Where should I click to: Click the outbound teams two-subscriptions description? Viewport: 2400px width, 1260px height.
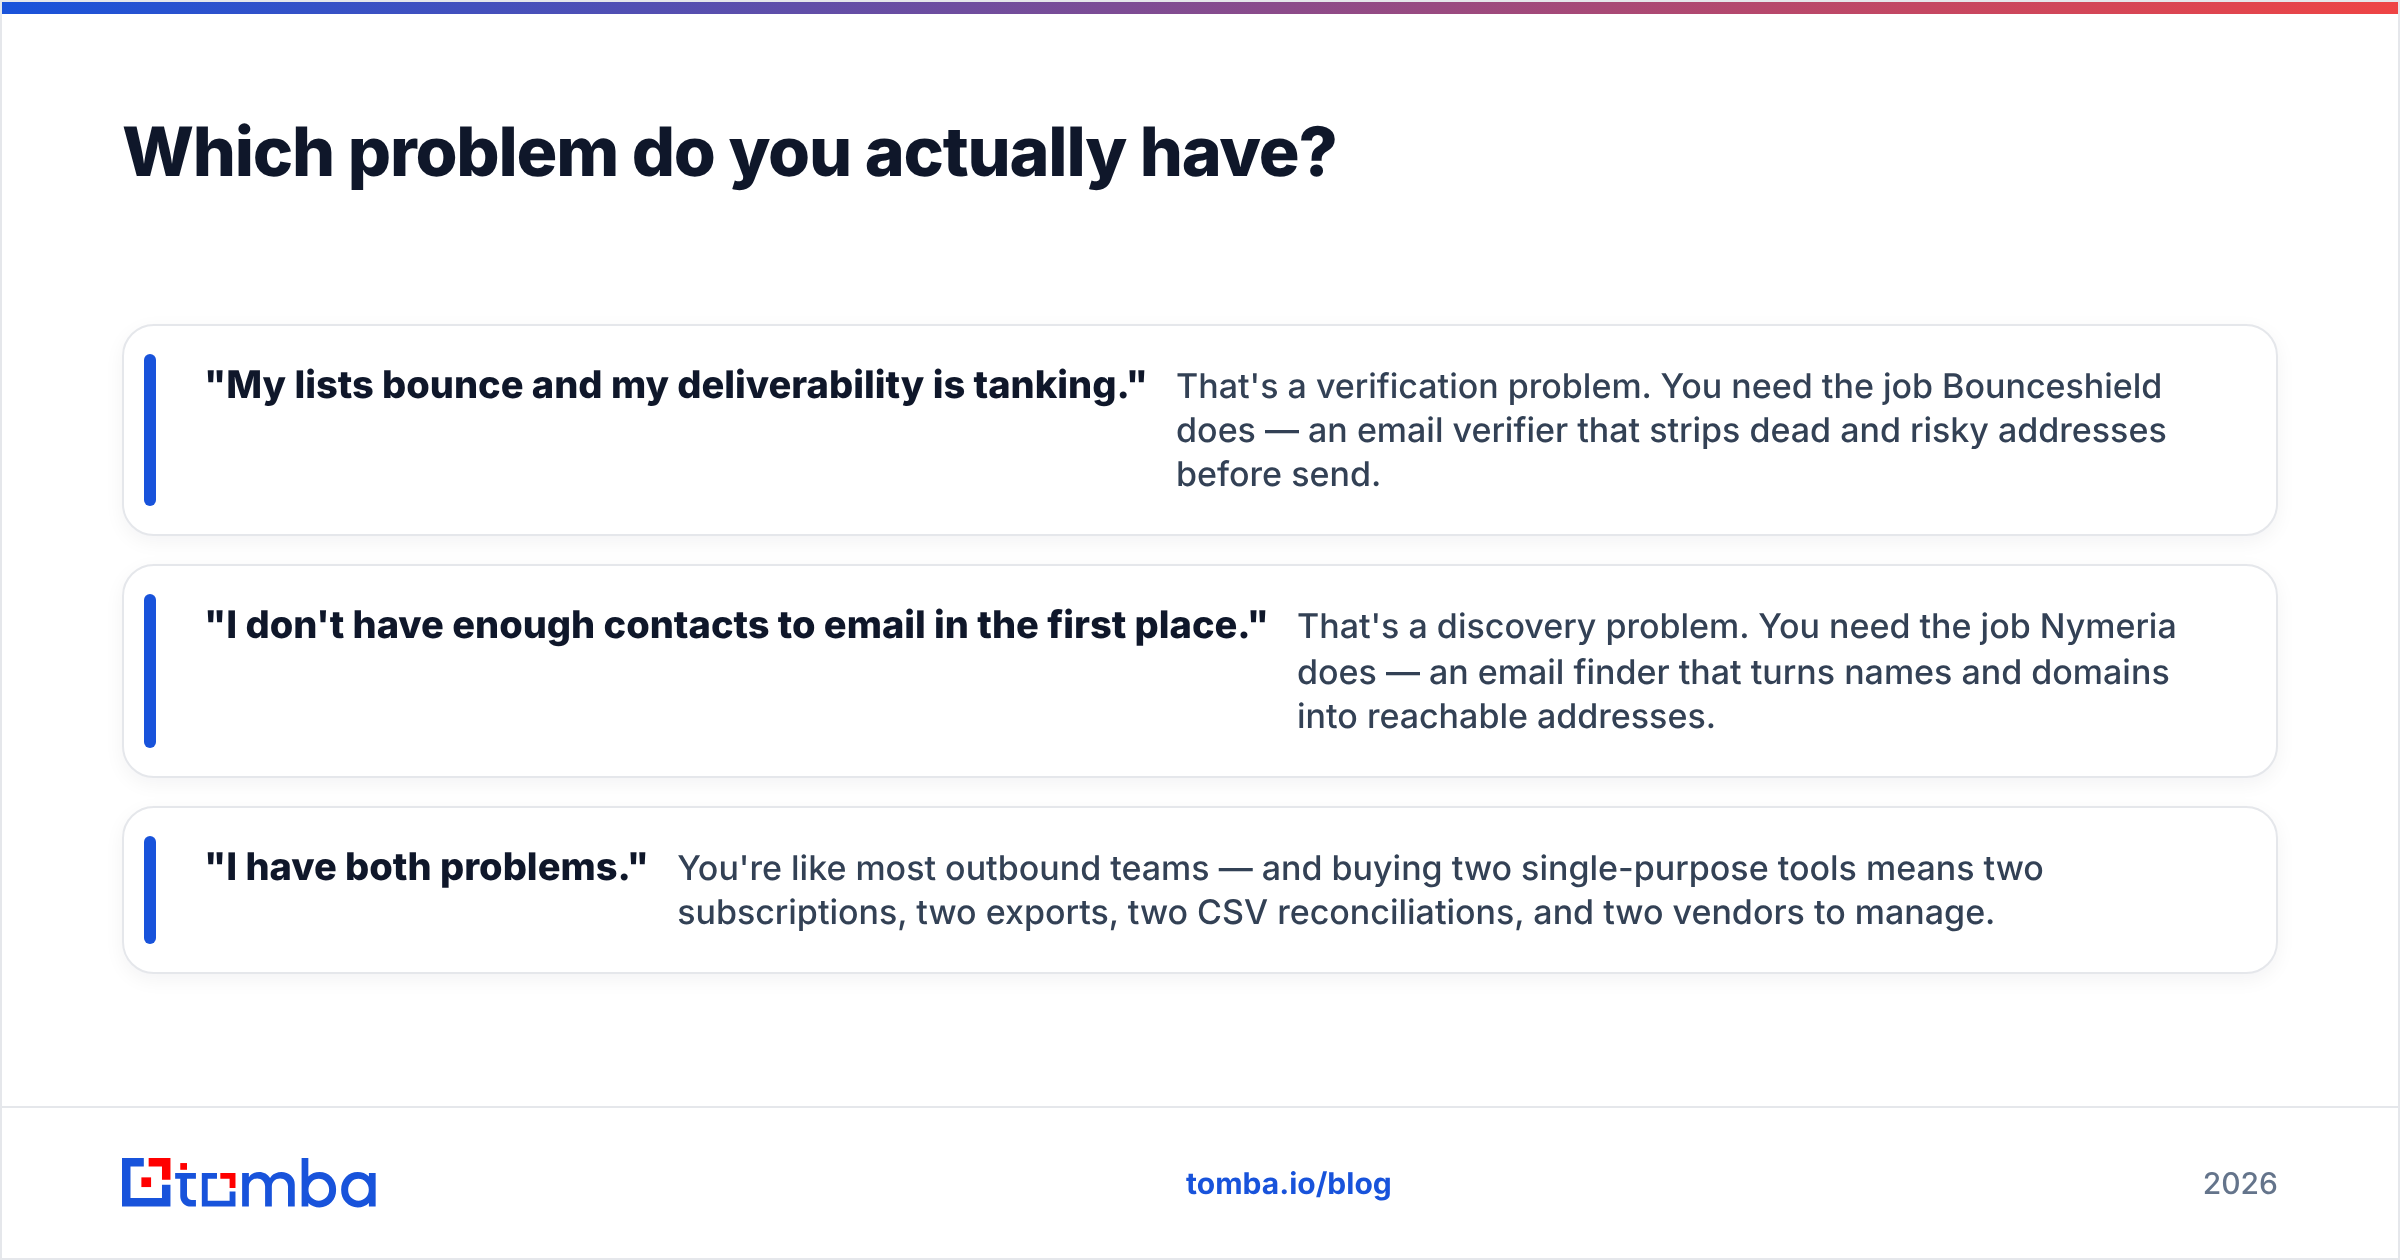click(1360, 890)
